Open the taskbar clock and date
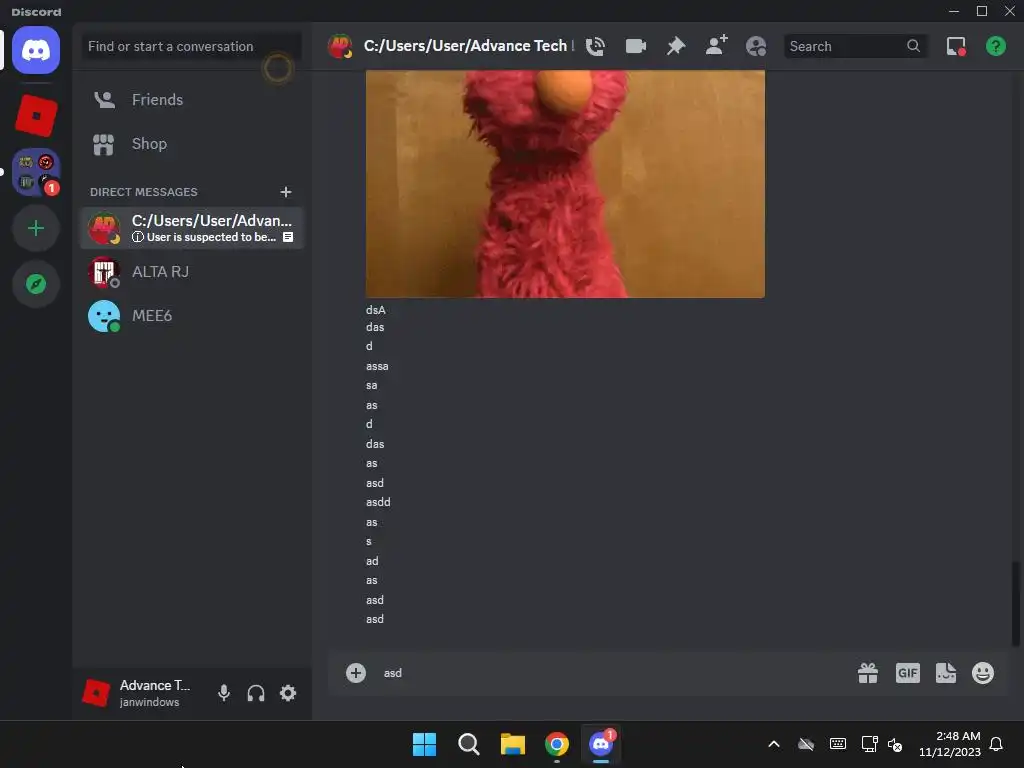This screenshot has height=768, width=1024. click(950, 744)
